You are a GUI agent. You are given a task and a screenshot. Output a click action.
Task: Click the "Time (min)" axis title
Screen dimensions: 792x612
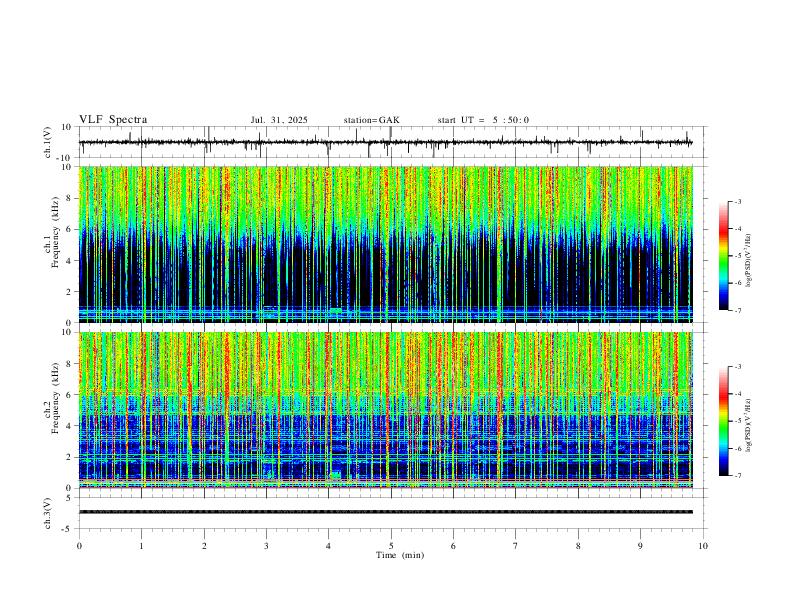point(400,555)
